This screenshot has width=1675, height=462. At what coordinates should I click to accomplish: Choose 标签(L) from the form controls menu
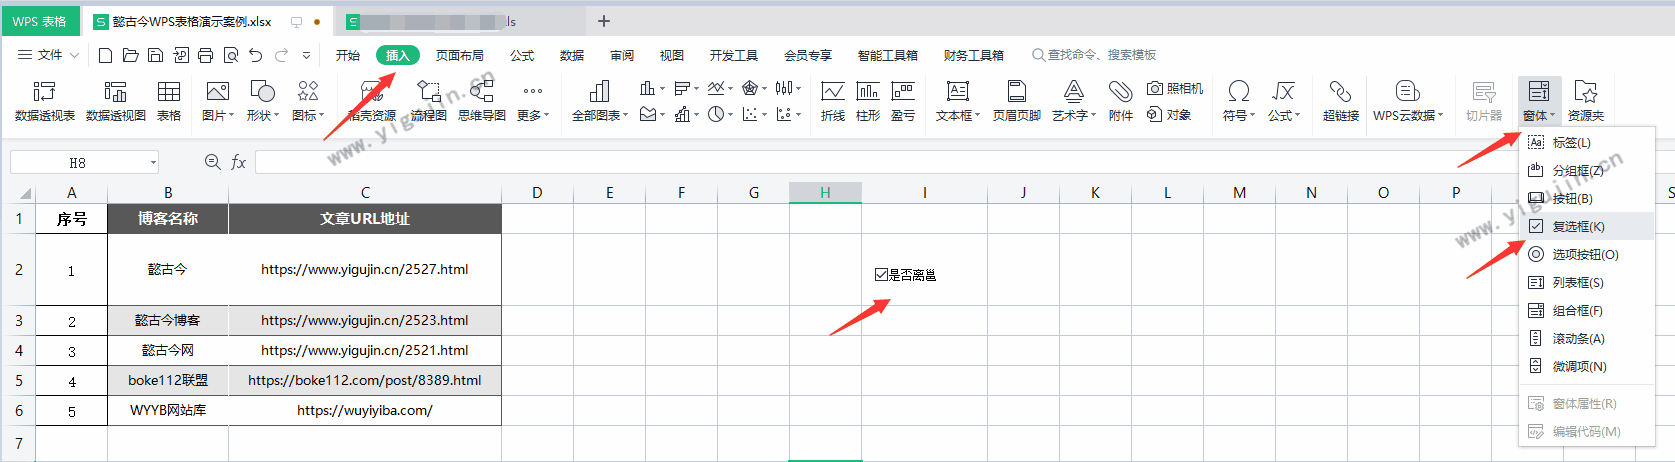pyautogui.click(x=1586, y=143)
